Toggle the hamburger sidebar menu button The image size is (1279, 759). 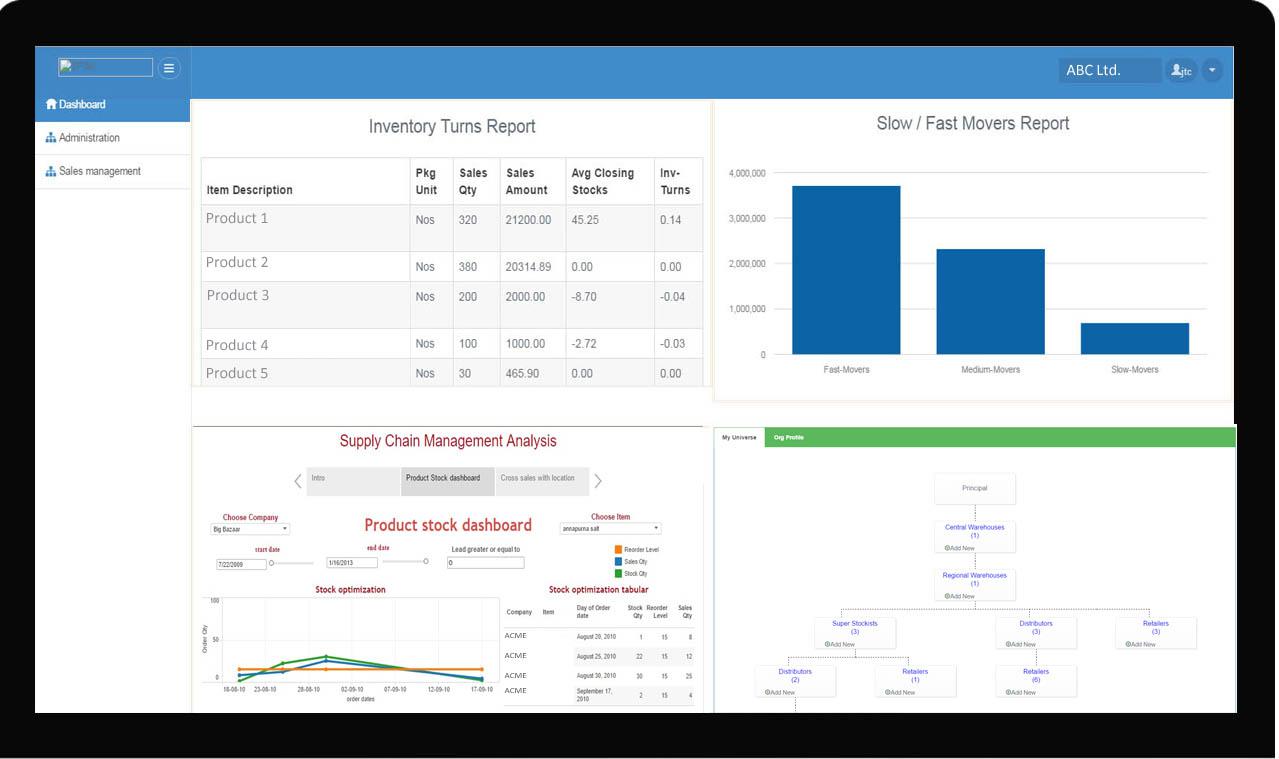pos(169,68)
